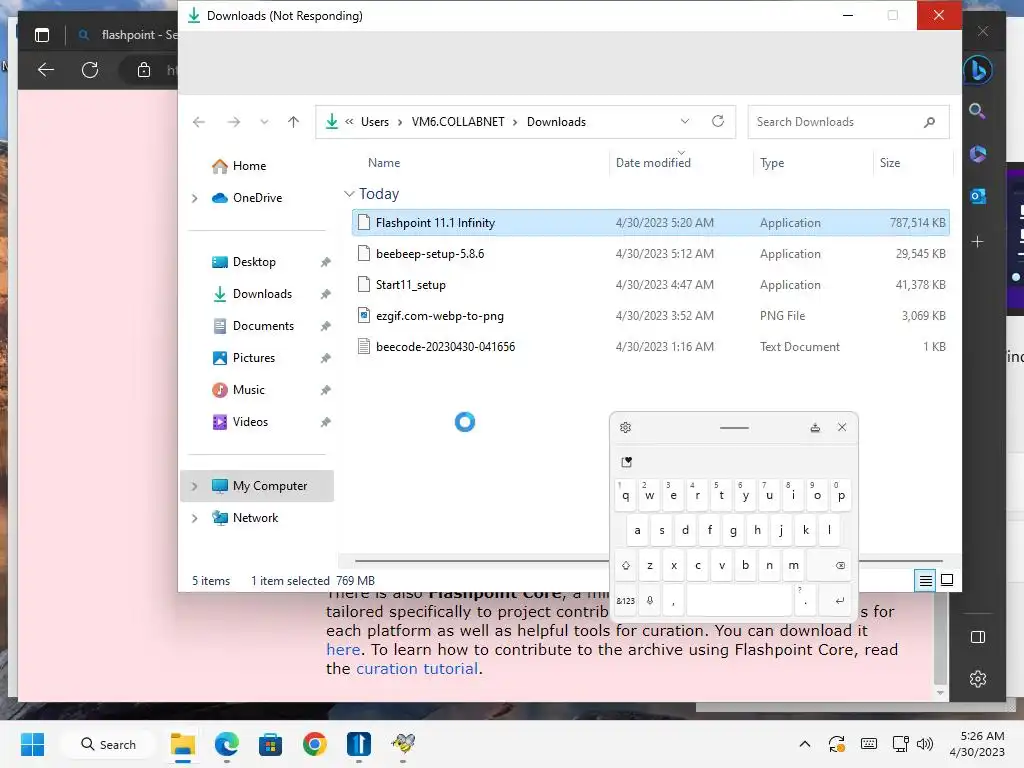
Task: Open Outlook icon in Edge sidebar
Action: coord(978,196)
